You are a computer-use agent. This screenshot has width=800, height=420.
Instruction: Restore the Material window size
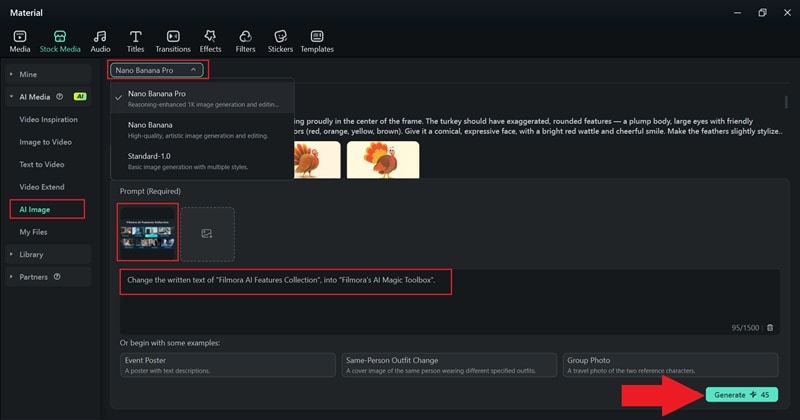click(x=762, y=13)
